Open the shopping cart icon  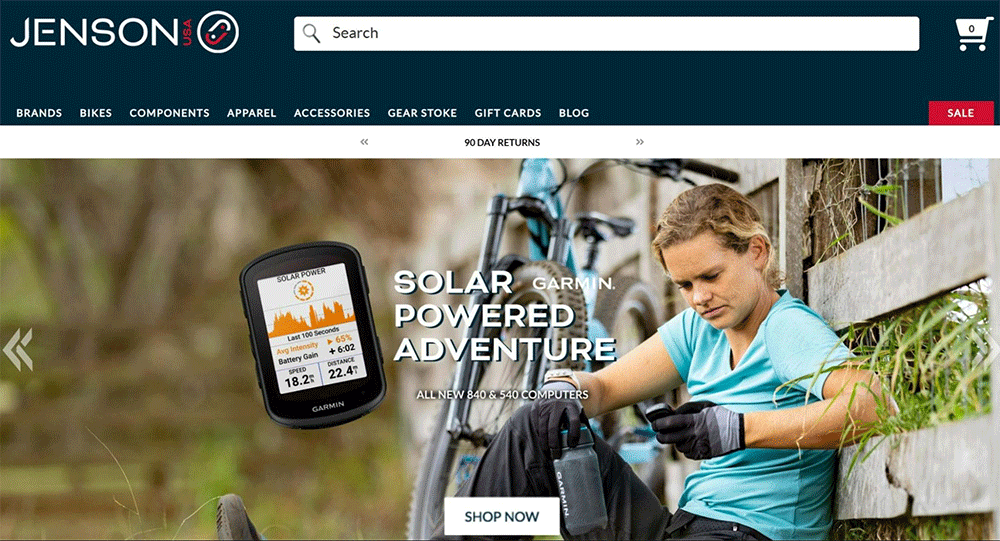pos(972,34)
